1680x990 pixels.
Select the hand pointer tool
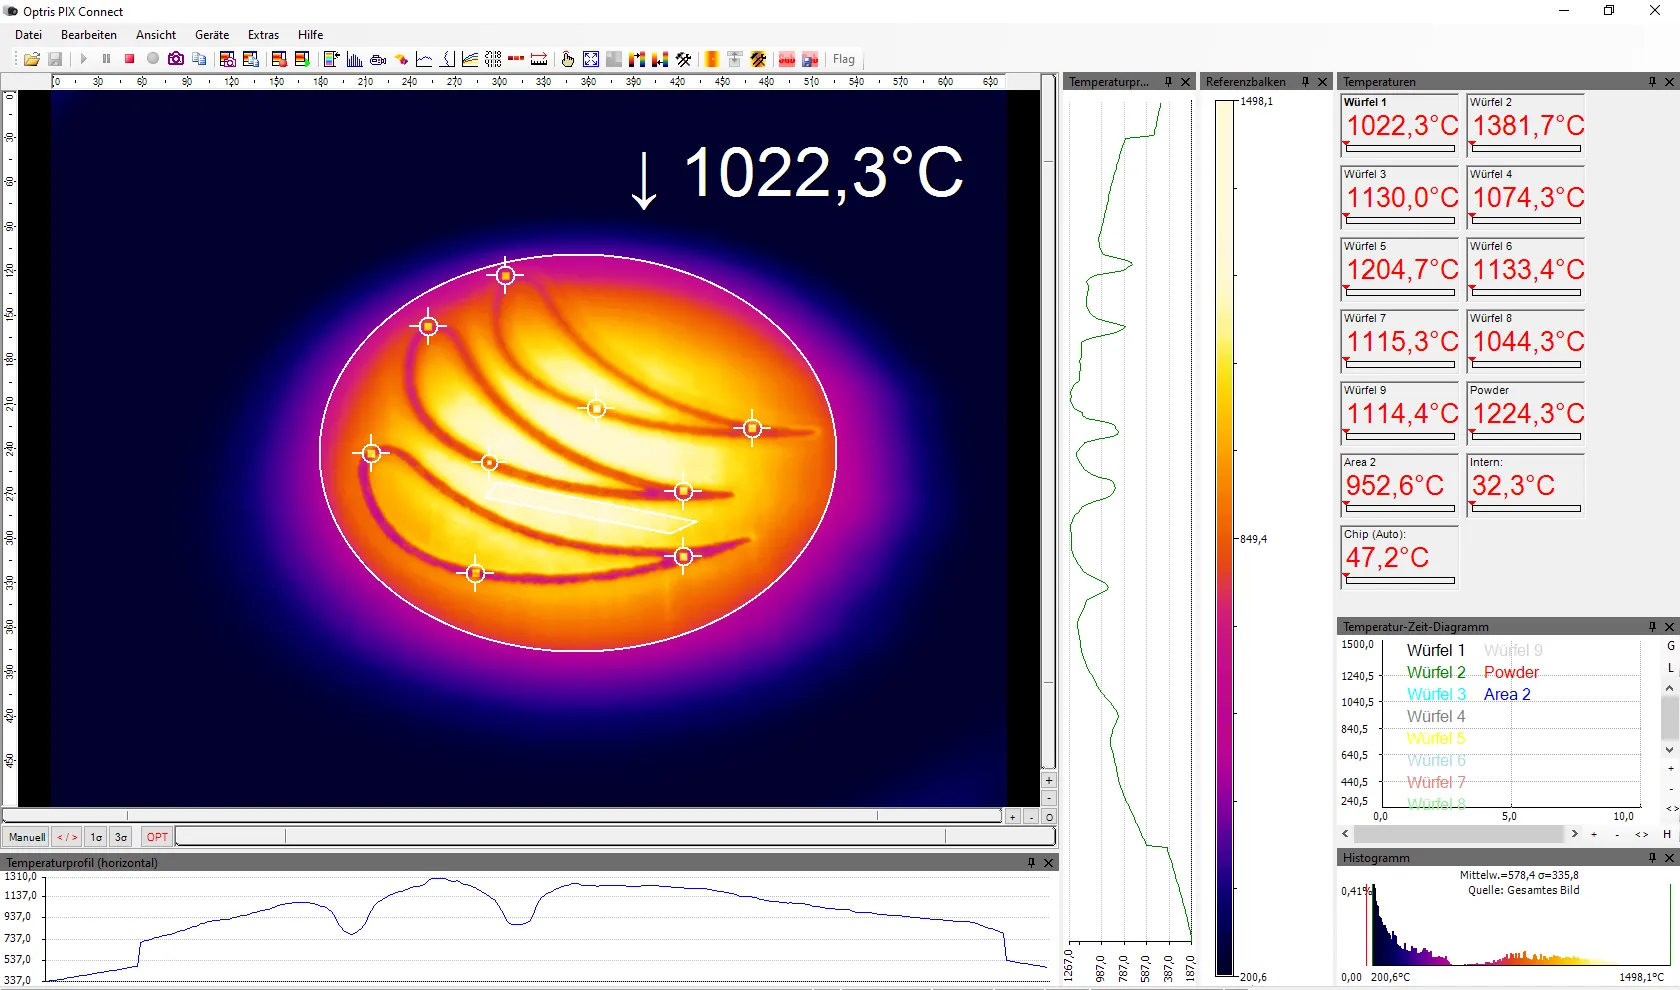tap(568, 59)
